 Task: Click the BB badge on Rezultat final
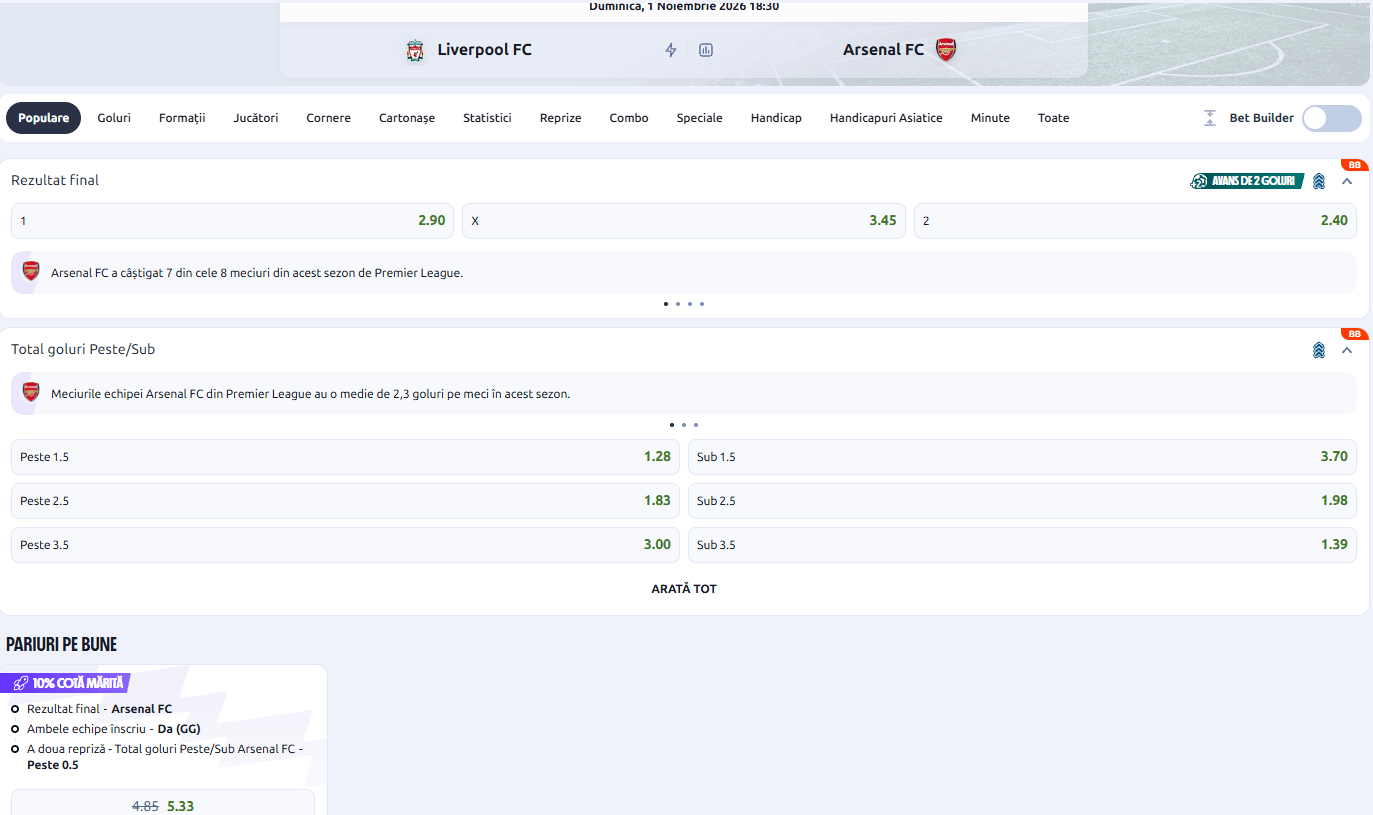[x=1355, y=165]
